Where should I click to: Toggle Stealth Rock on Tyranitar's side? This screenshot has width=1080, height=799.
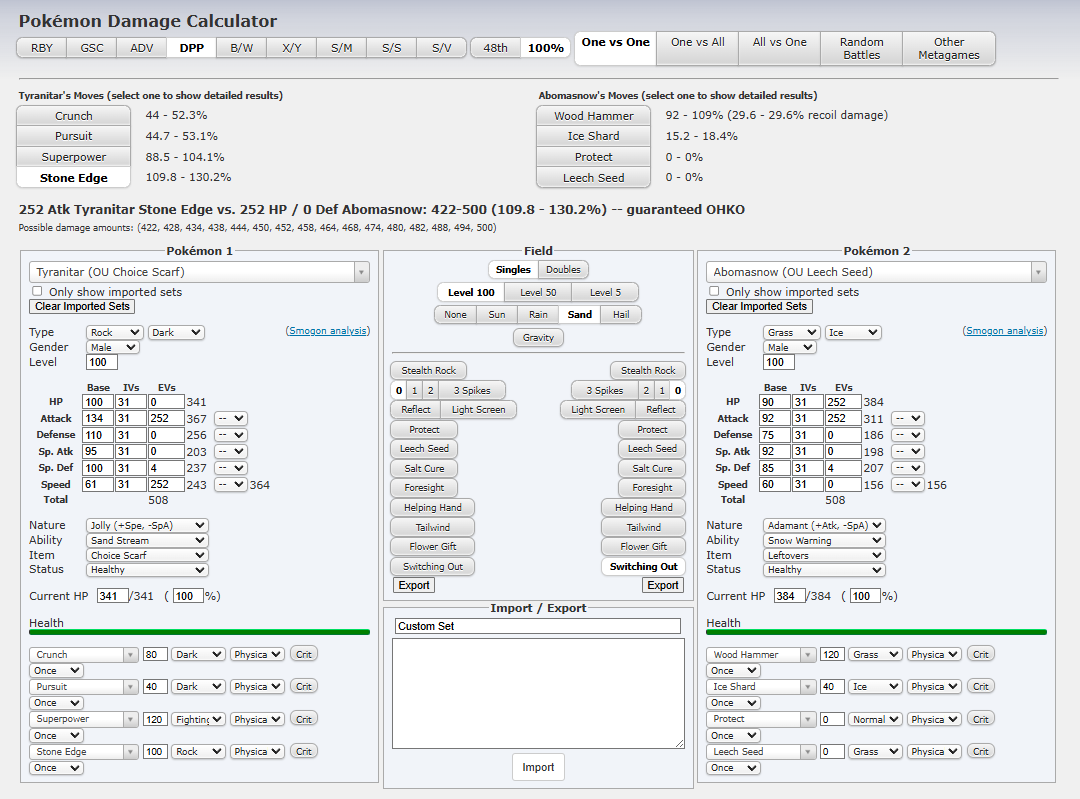pyautogui.click(x=428, y=370)
